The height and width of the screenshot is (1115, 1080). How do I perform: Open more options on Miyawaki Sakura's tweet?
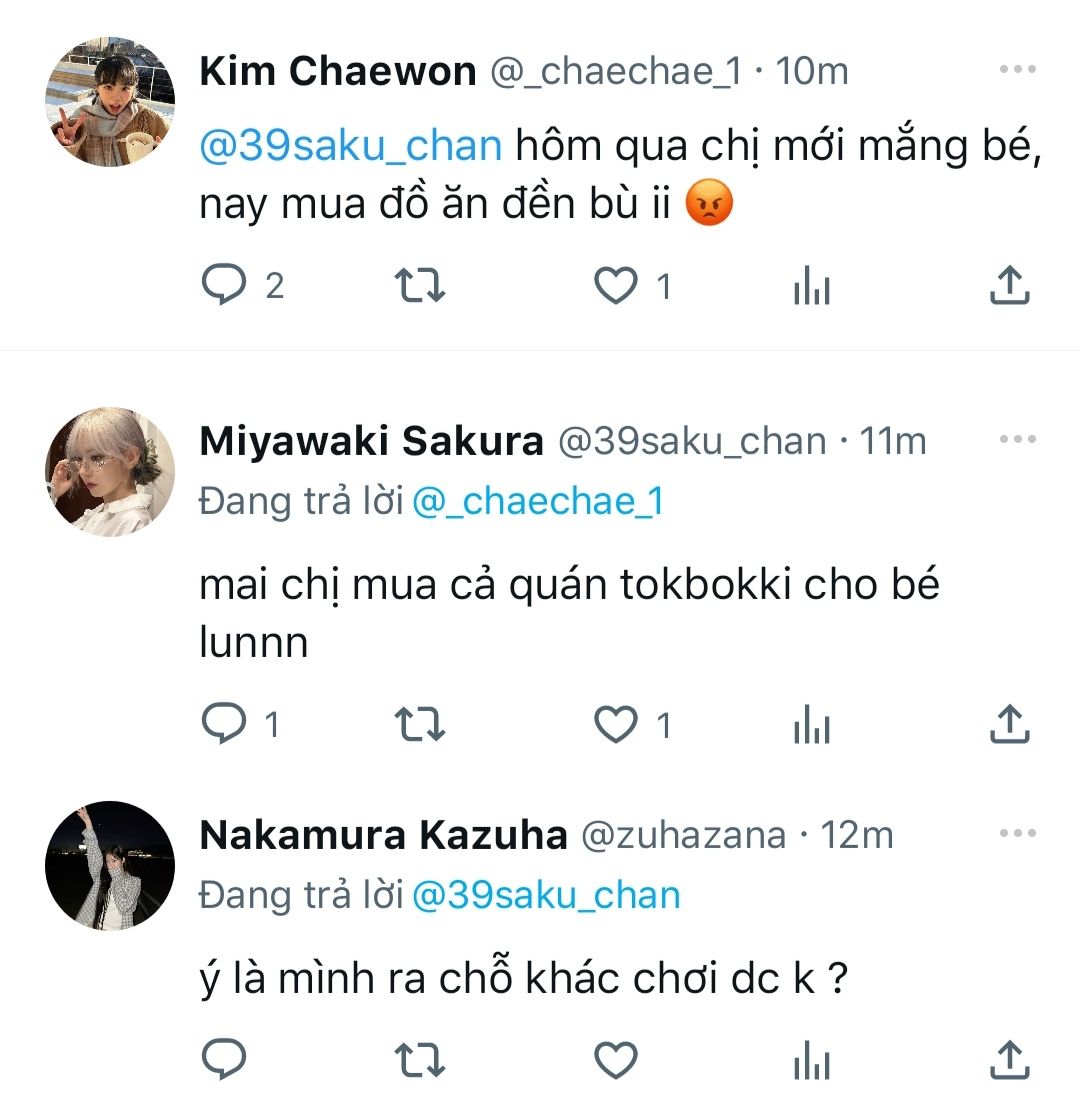click(x=1017, y=439)
